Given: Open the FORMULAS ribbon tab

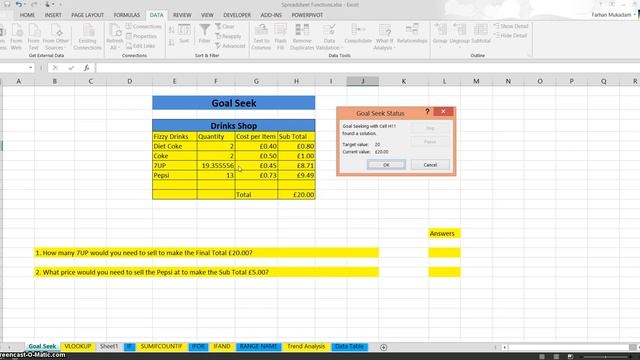Looking at the screenshot, I should tap(127, 15).
